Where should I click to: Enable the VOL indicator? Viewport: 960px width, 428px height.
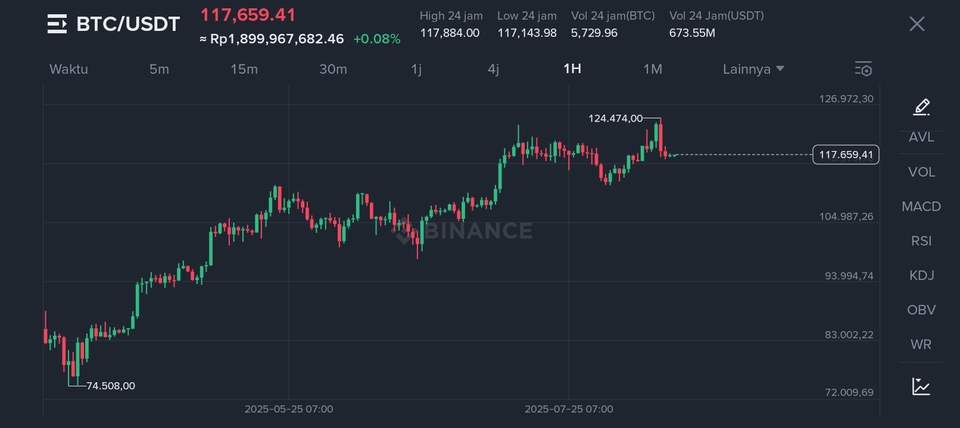(921, 172)
